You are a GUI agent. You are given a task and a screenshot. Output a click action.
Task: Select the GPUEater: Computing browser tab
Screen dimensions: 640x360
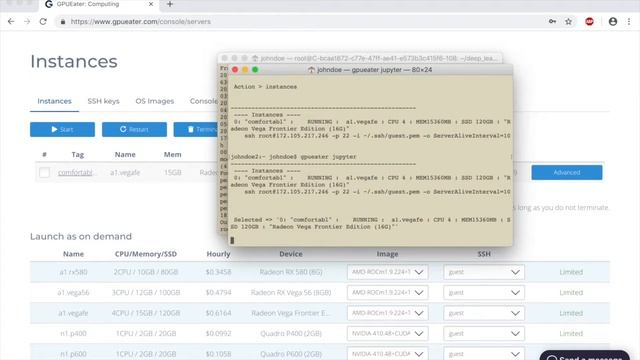98,4
